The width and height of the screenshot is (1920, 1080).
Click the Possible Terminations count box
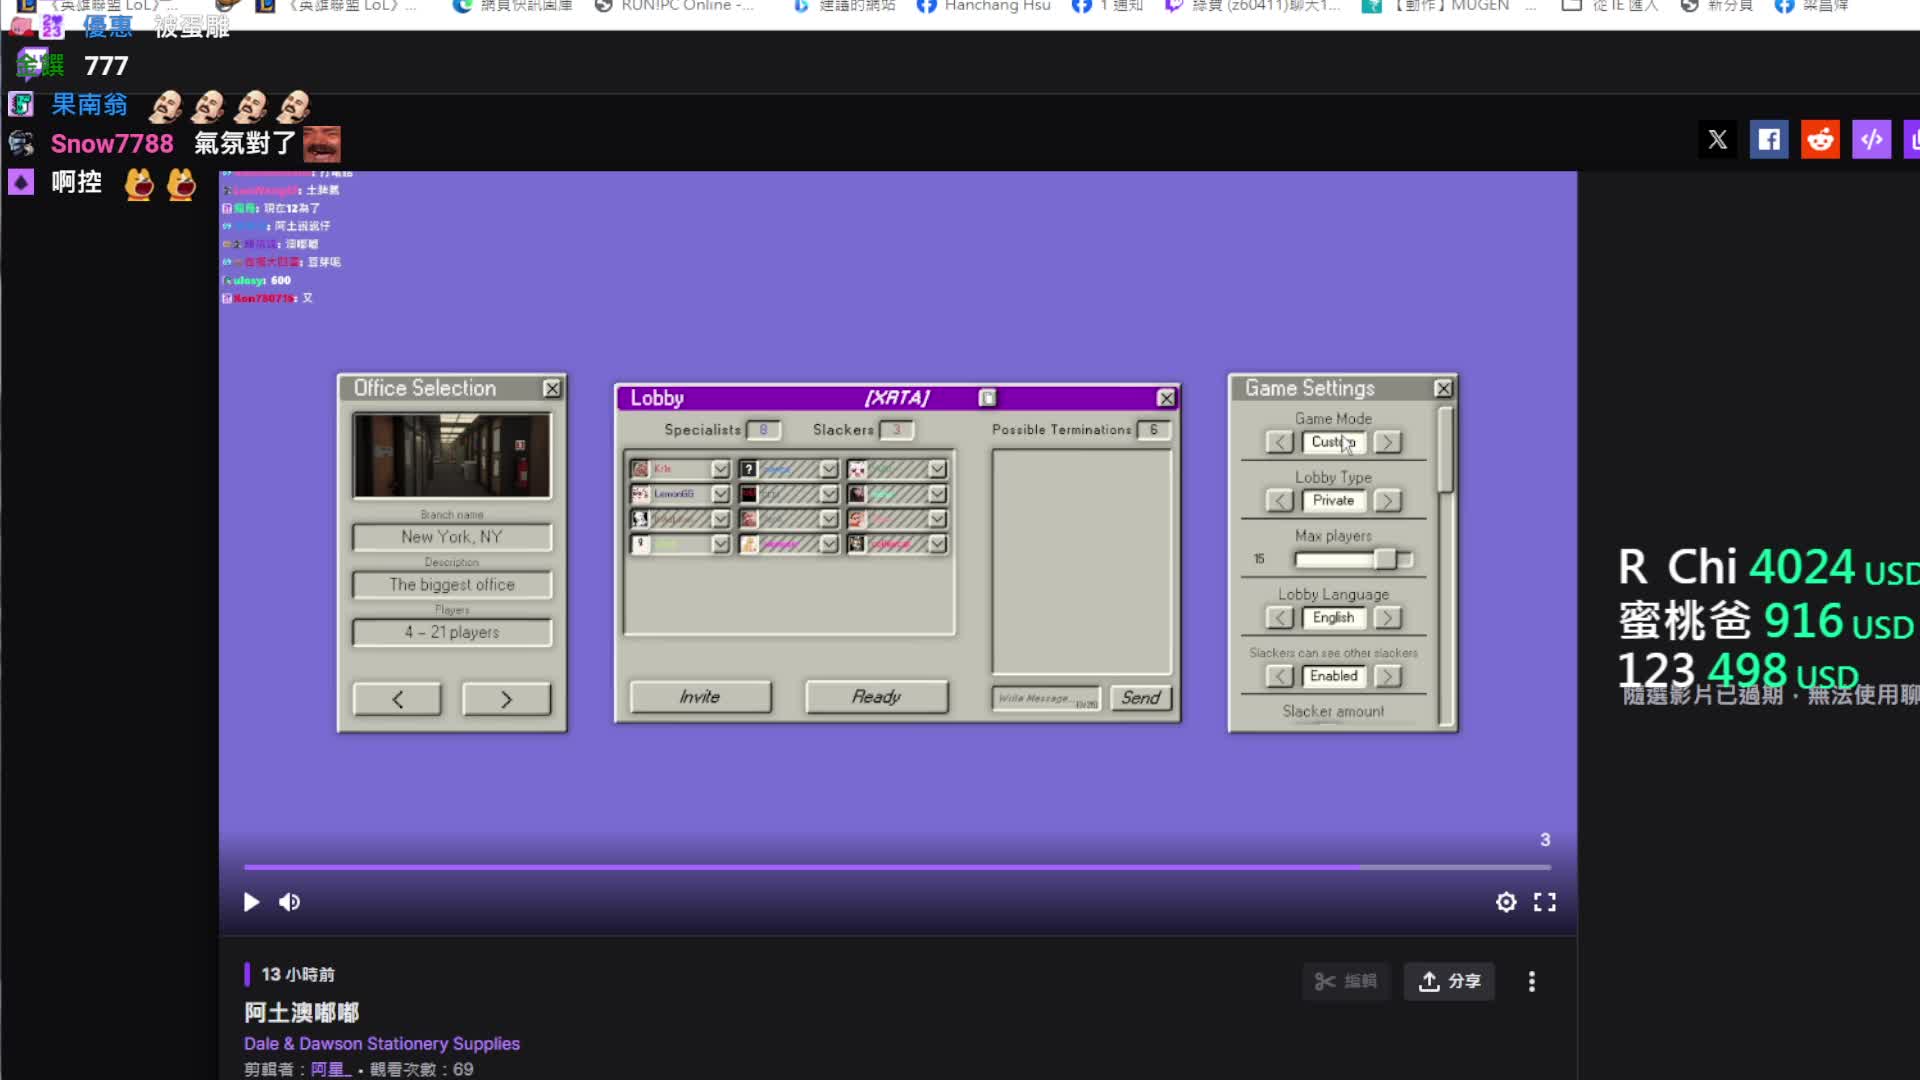1154,430
